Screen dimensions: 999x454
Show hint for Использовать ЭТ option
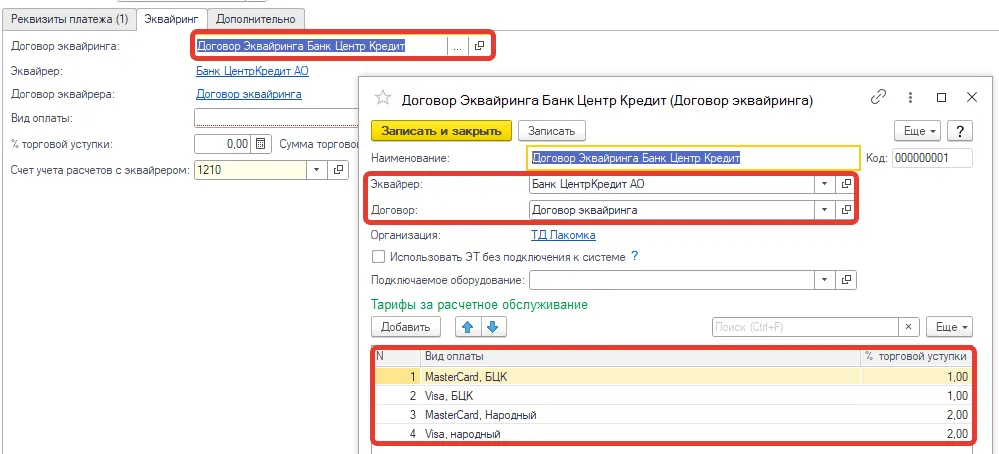(635, 257)
